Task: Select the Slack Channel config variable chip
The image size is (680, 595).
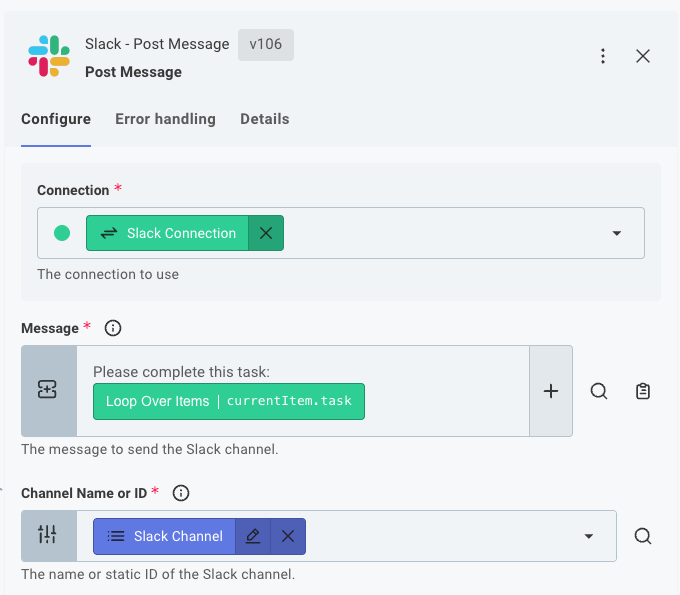Action: tap(164, 536)
